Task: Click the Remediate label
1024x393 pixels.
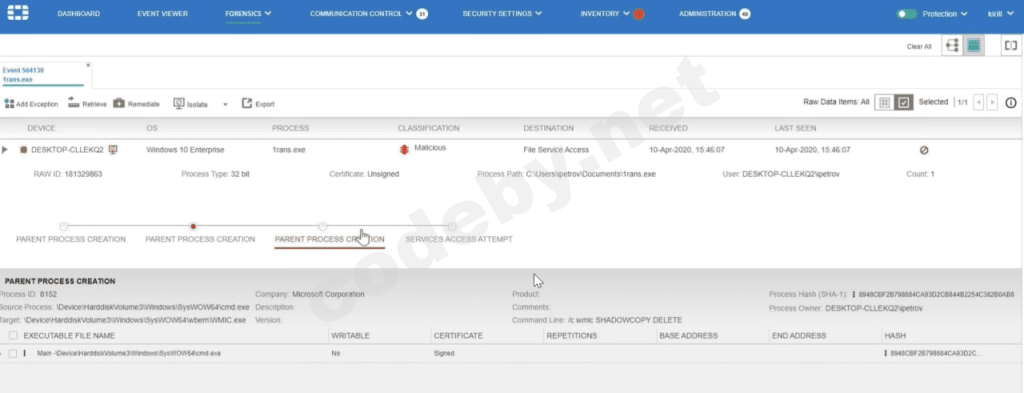Action: pos(144,104)
